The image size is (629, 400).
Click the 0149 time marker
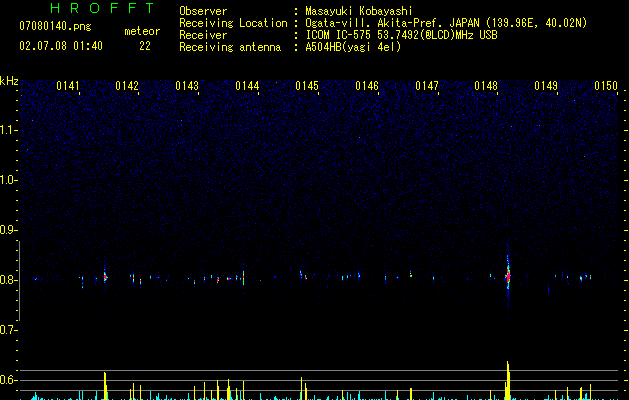coord(546,86)
